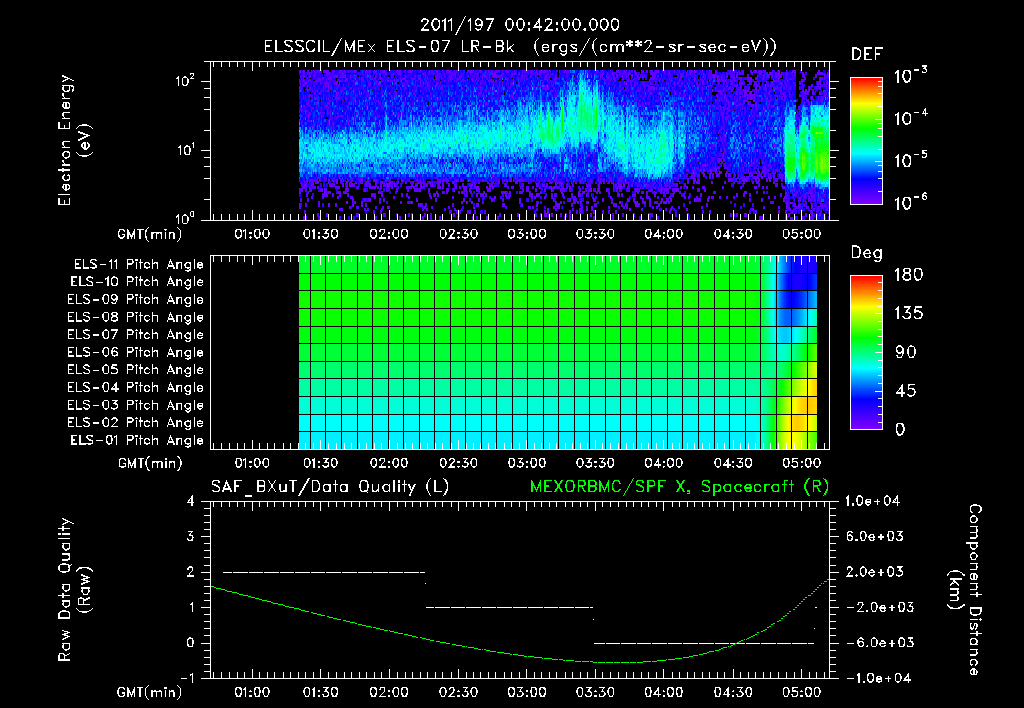The image size is (1024, 708).
Task: Click the 90 value on Deg scale
Action: 906,353
